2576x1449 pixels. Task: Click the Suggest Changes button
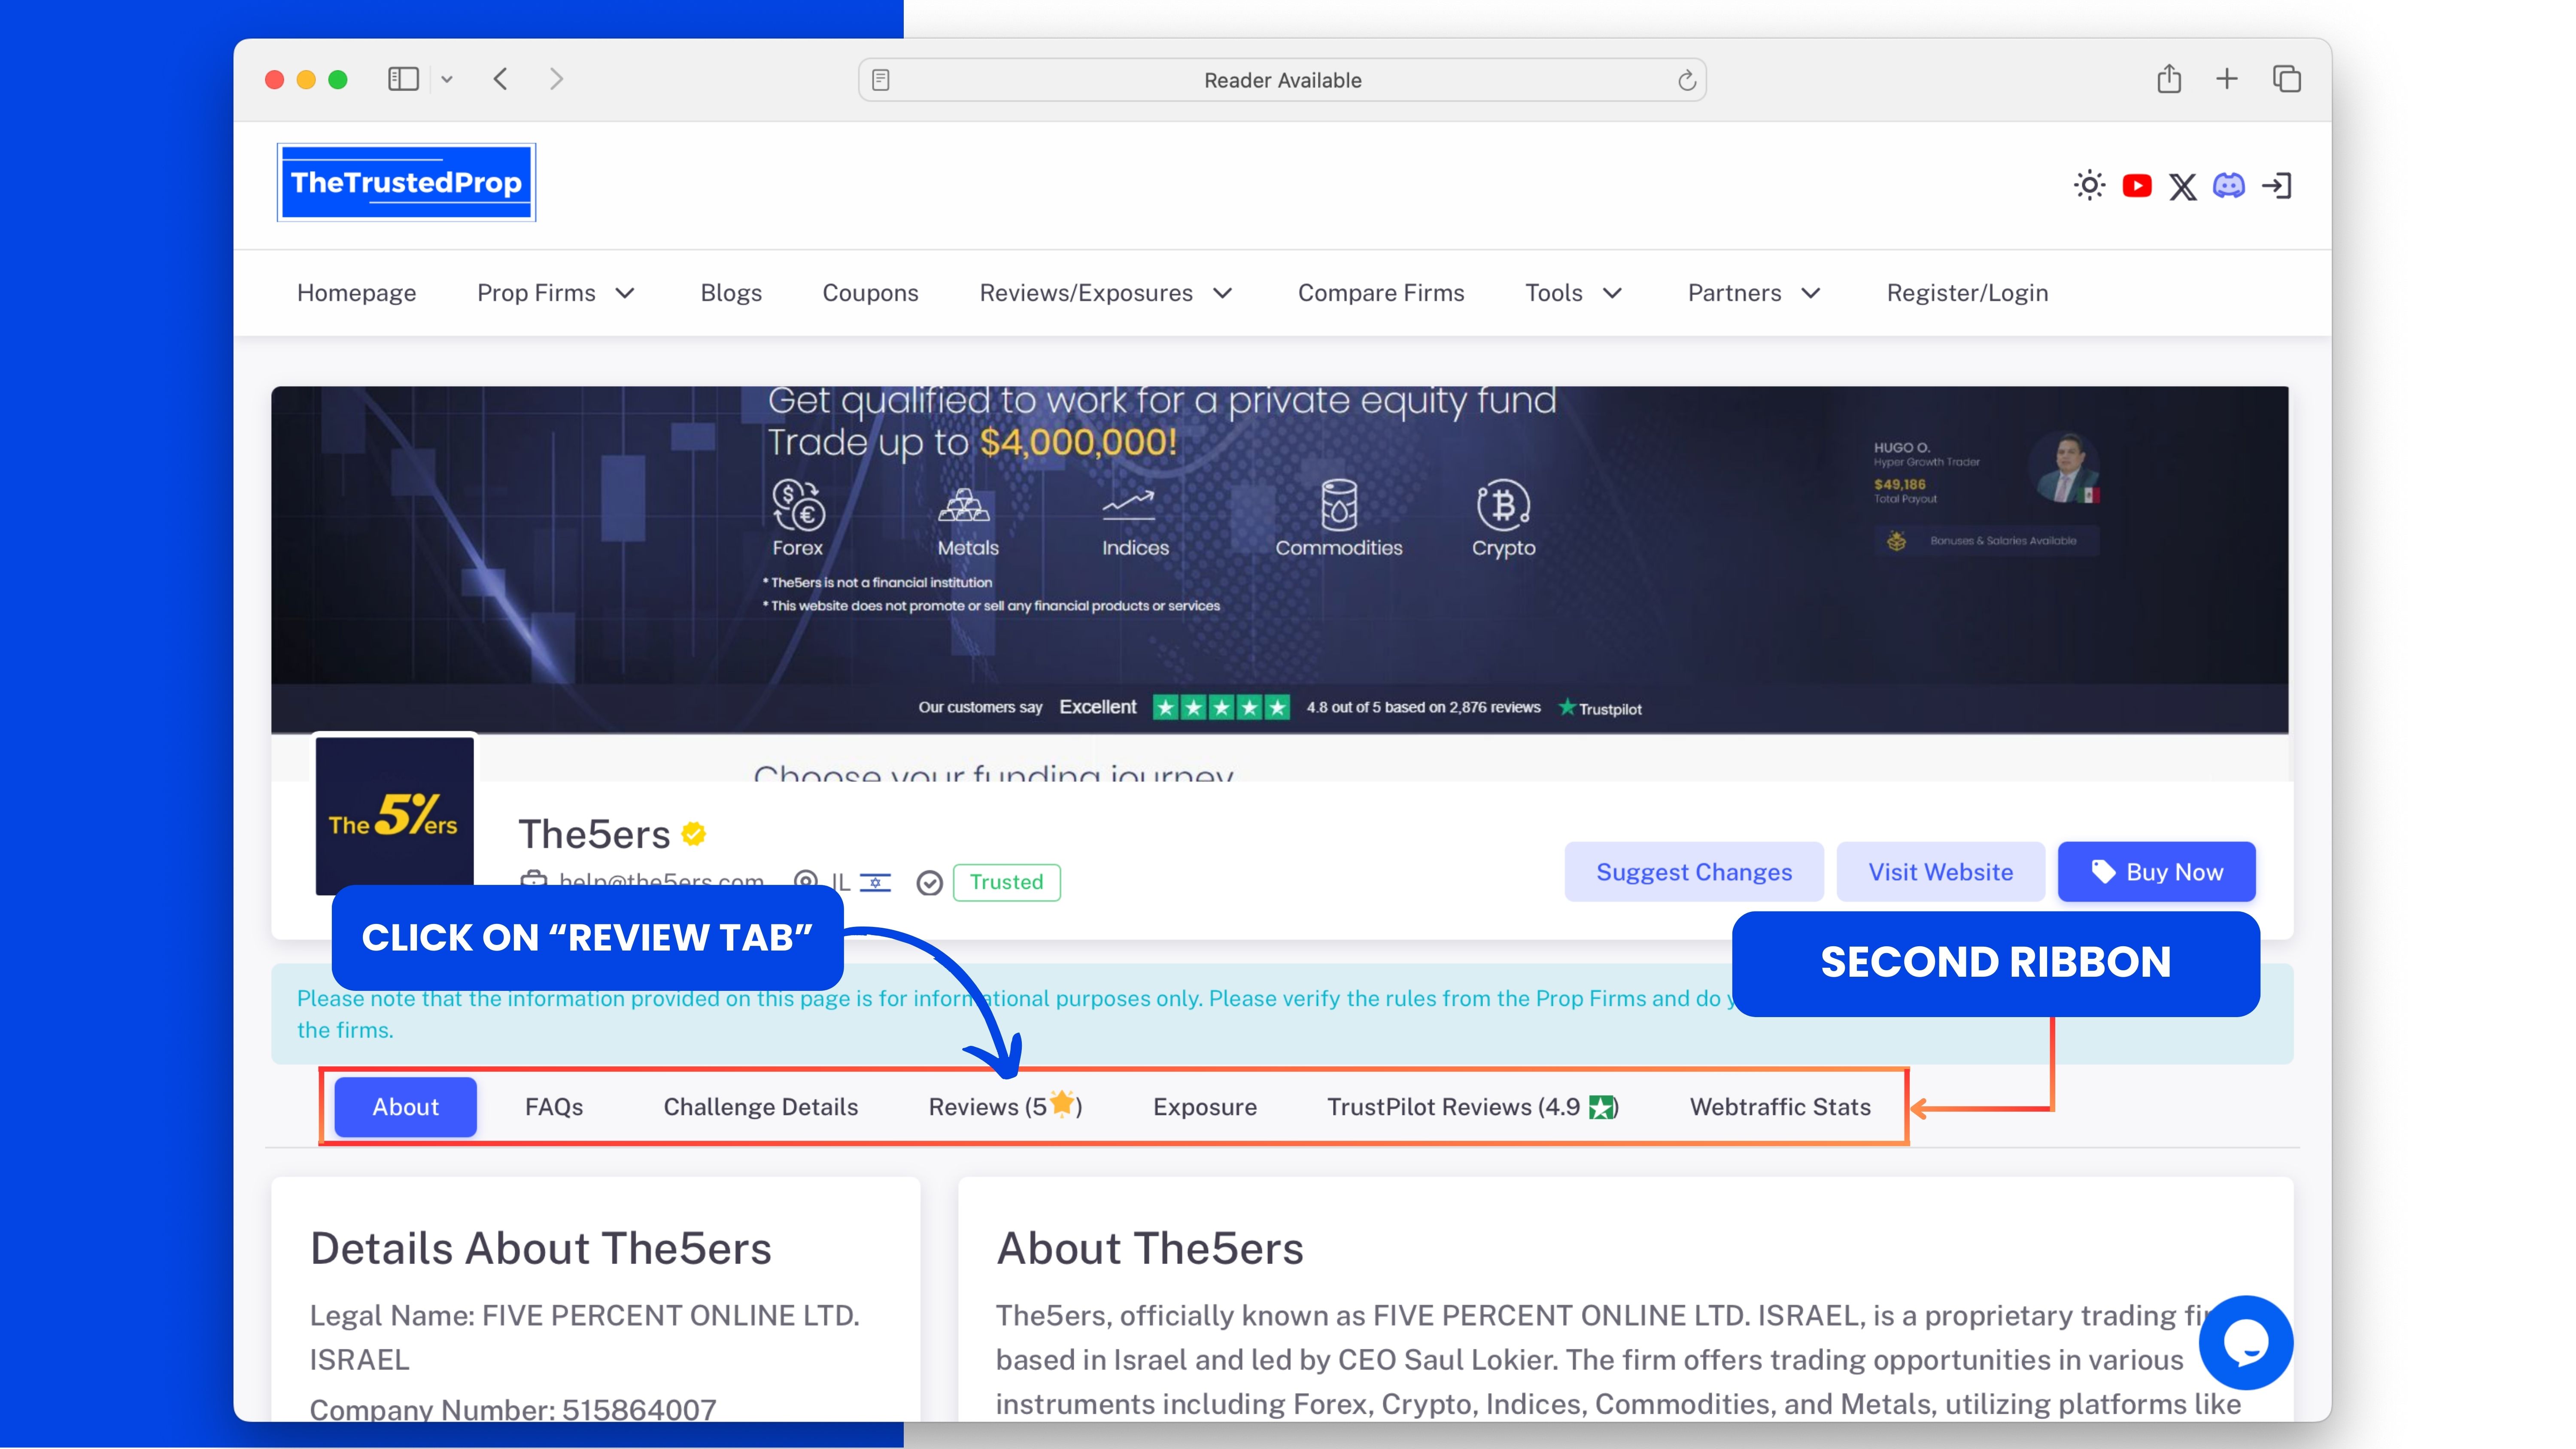(x=1694, y=872)
